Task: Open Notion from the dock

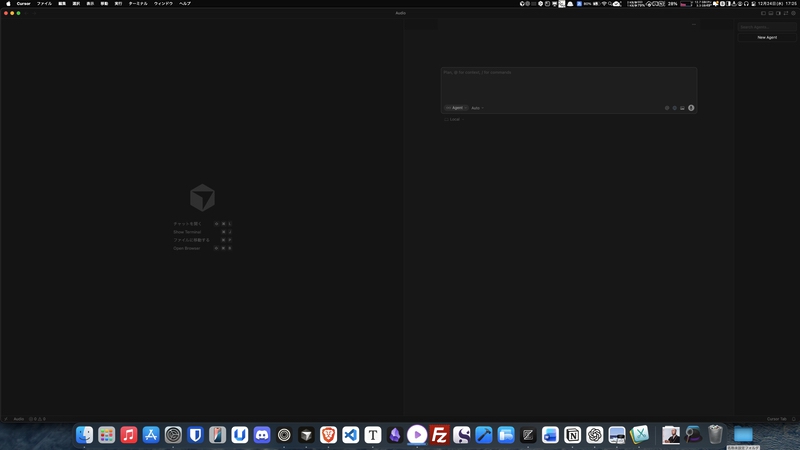Action: [x=572, y=435]
